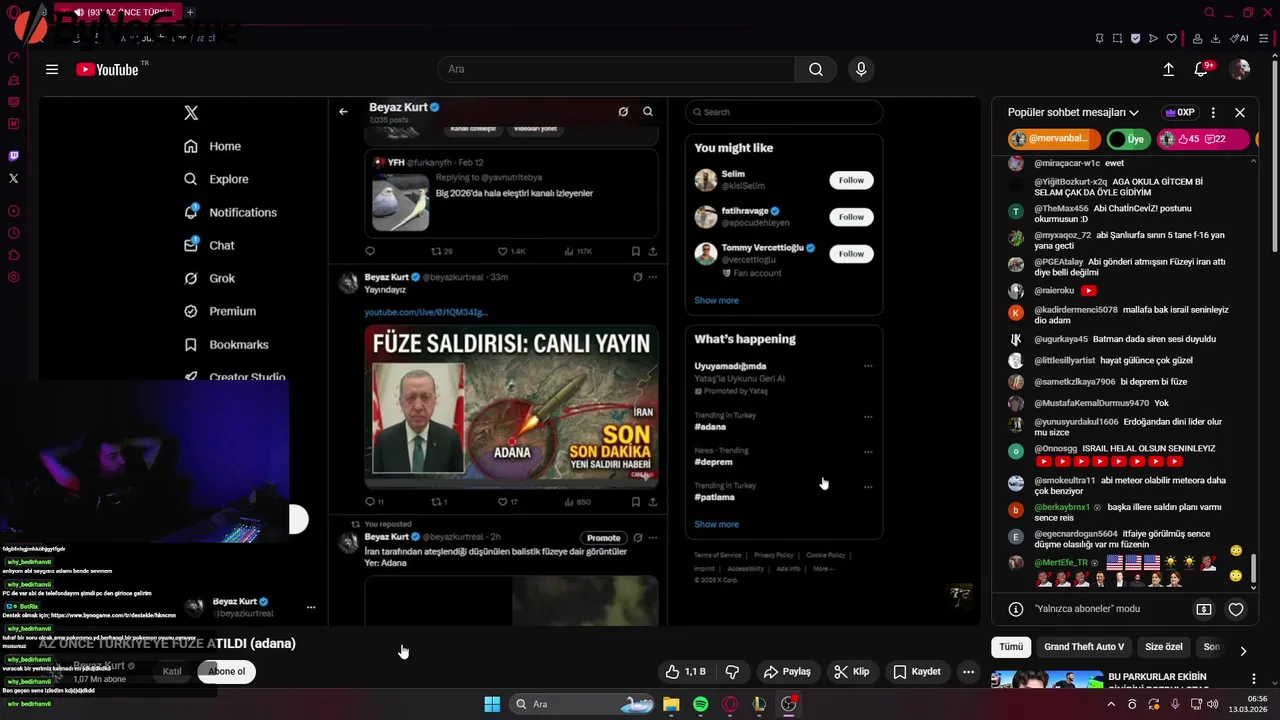
Task: Submit search with the magnifier button
Action: 816,69
